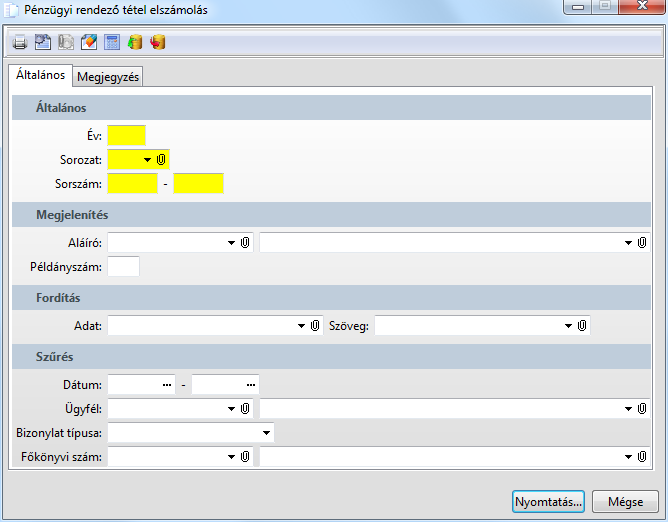Click the Példányszám input field

(x=124, y=267)
